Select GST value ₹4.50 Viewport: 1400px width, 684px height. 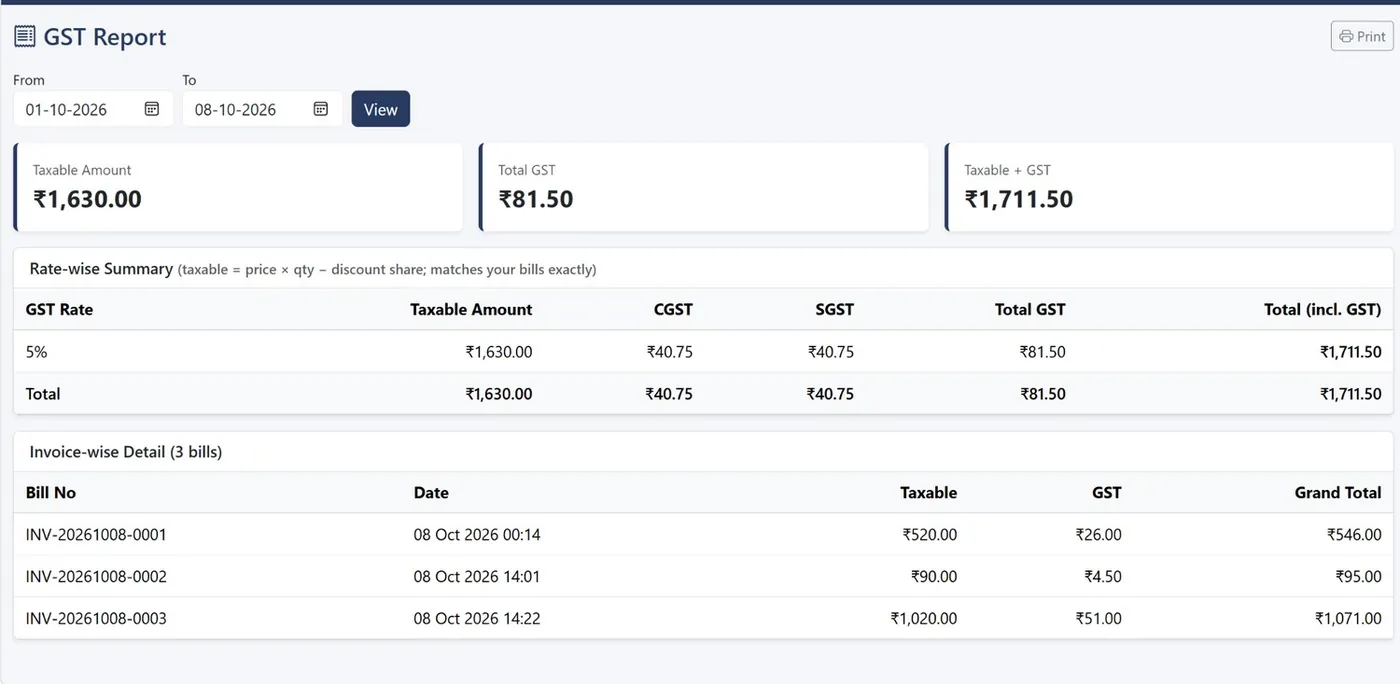click(x=1103, y=577)
